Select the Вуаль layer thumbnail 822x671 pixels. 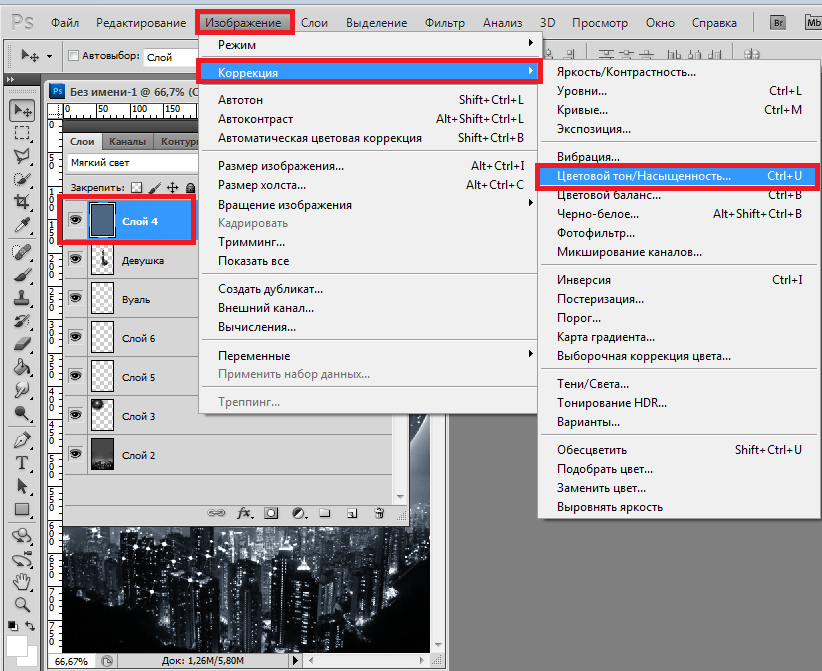coord(104,299)
